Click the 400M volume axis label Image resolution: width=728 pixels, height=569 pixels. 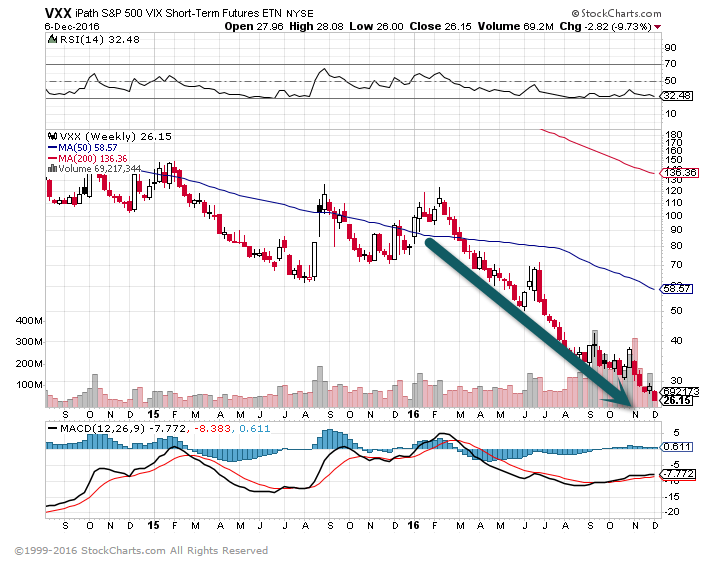[29, 320]
